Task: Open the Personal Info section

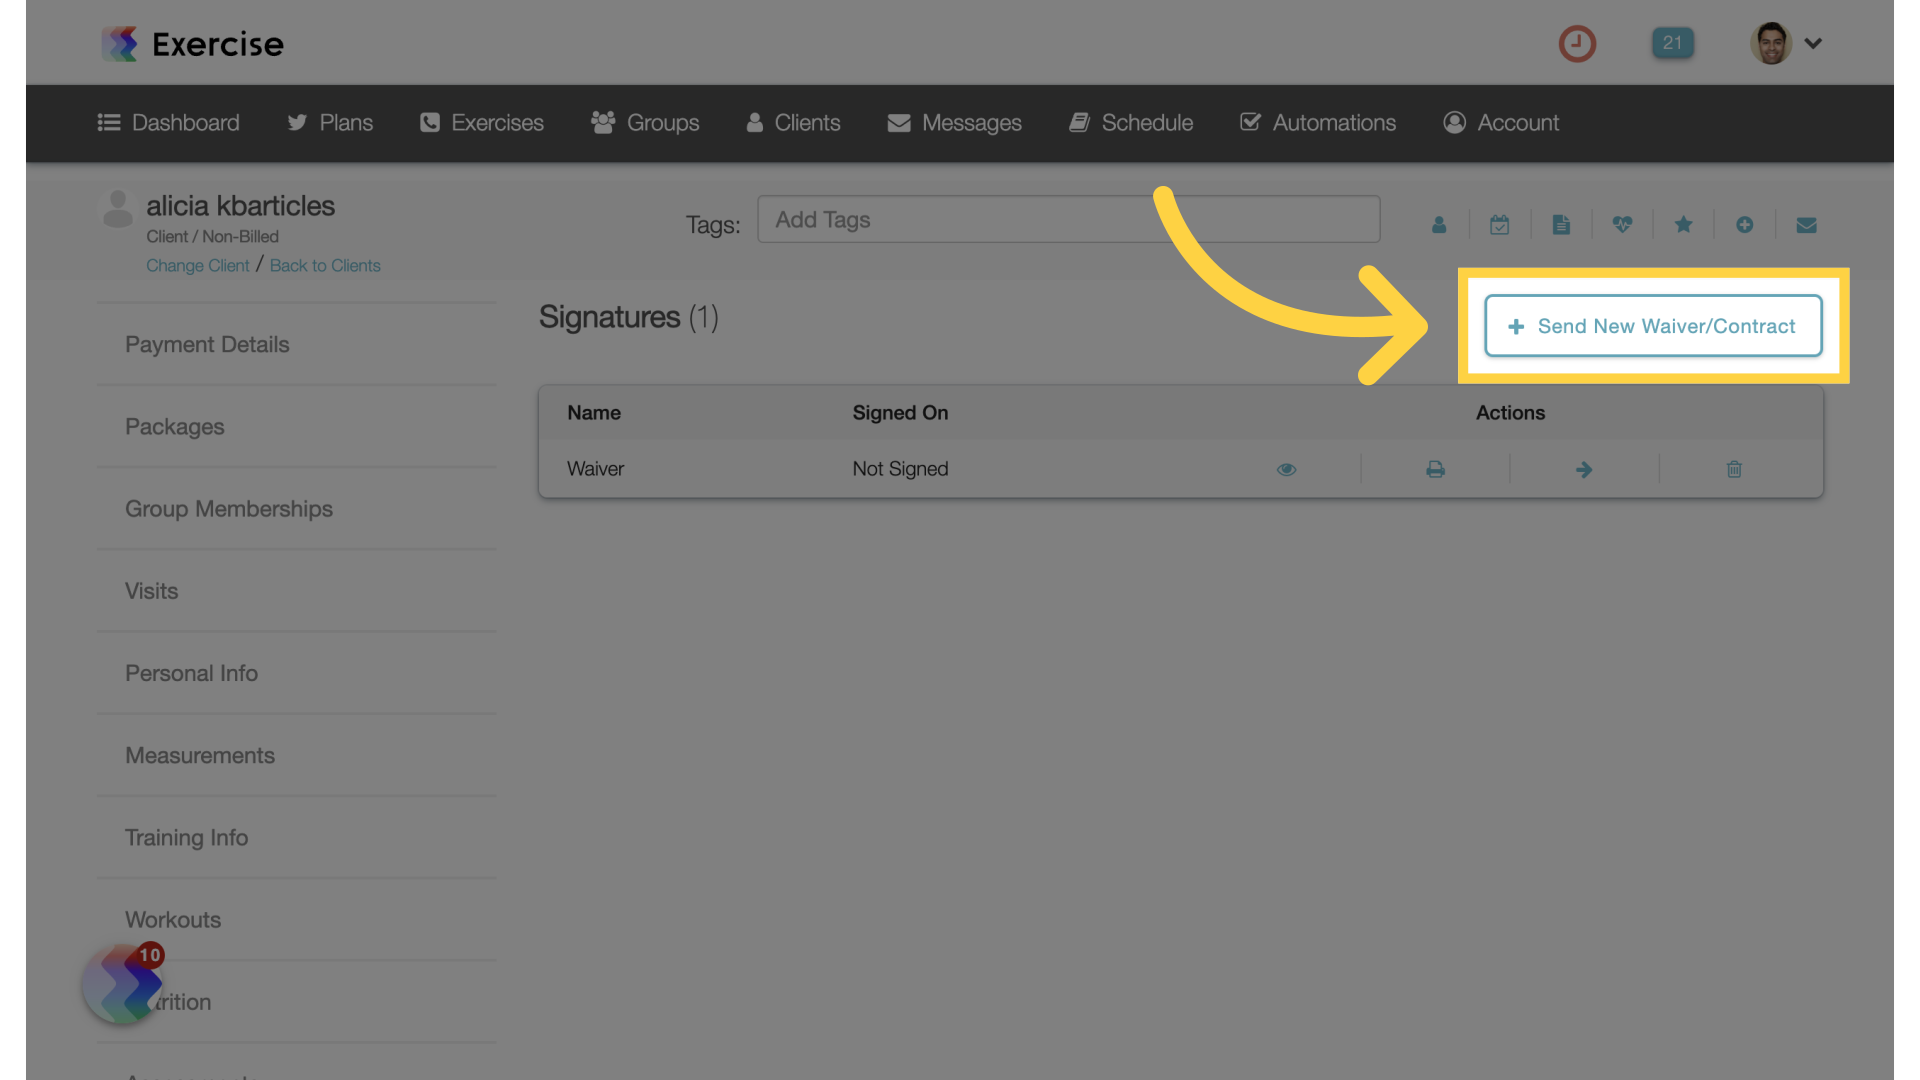Action: point(191,673)
